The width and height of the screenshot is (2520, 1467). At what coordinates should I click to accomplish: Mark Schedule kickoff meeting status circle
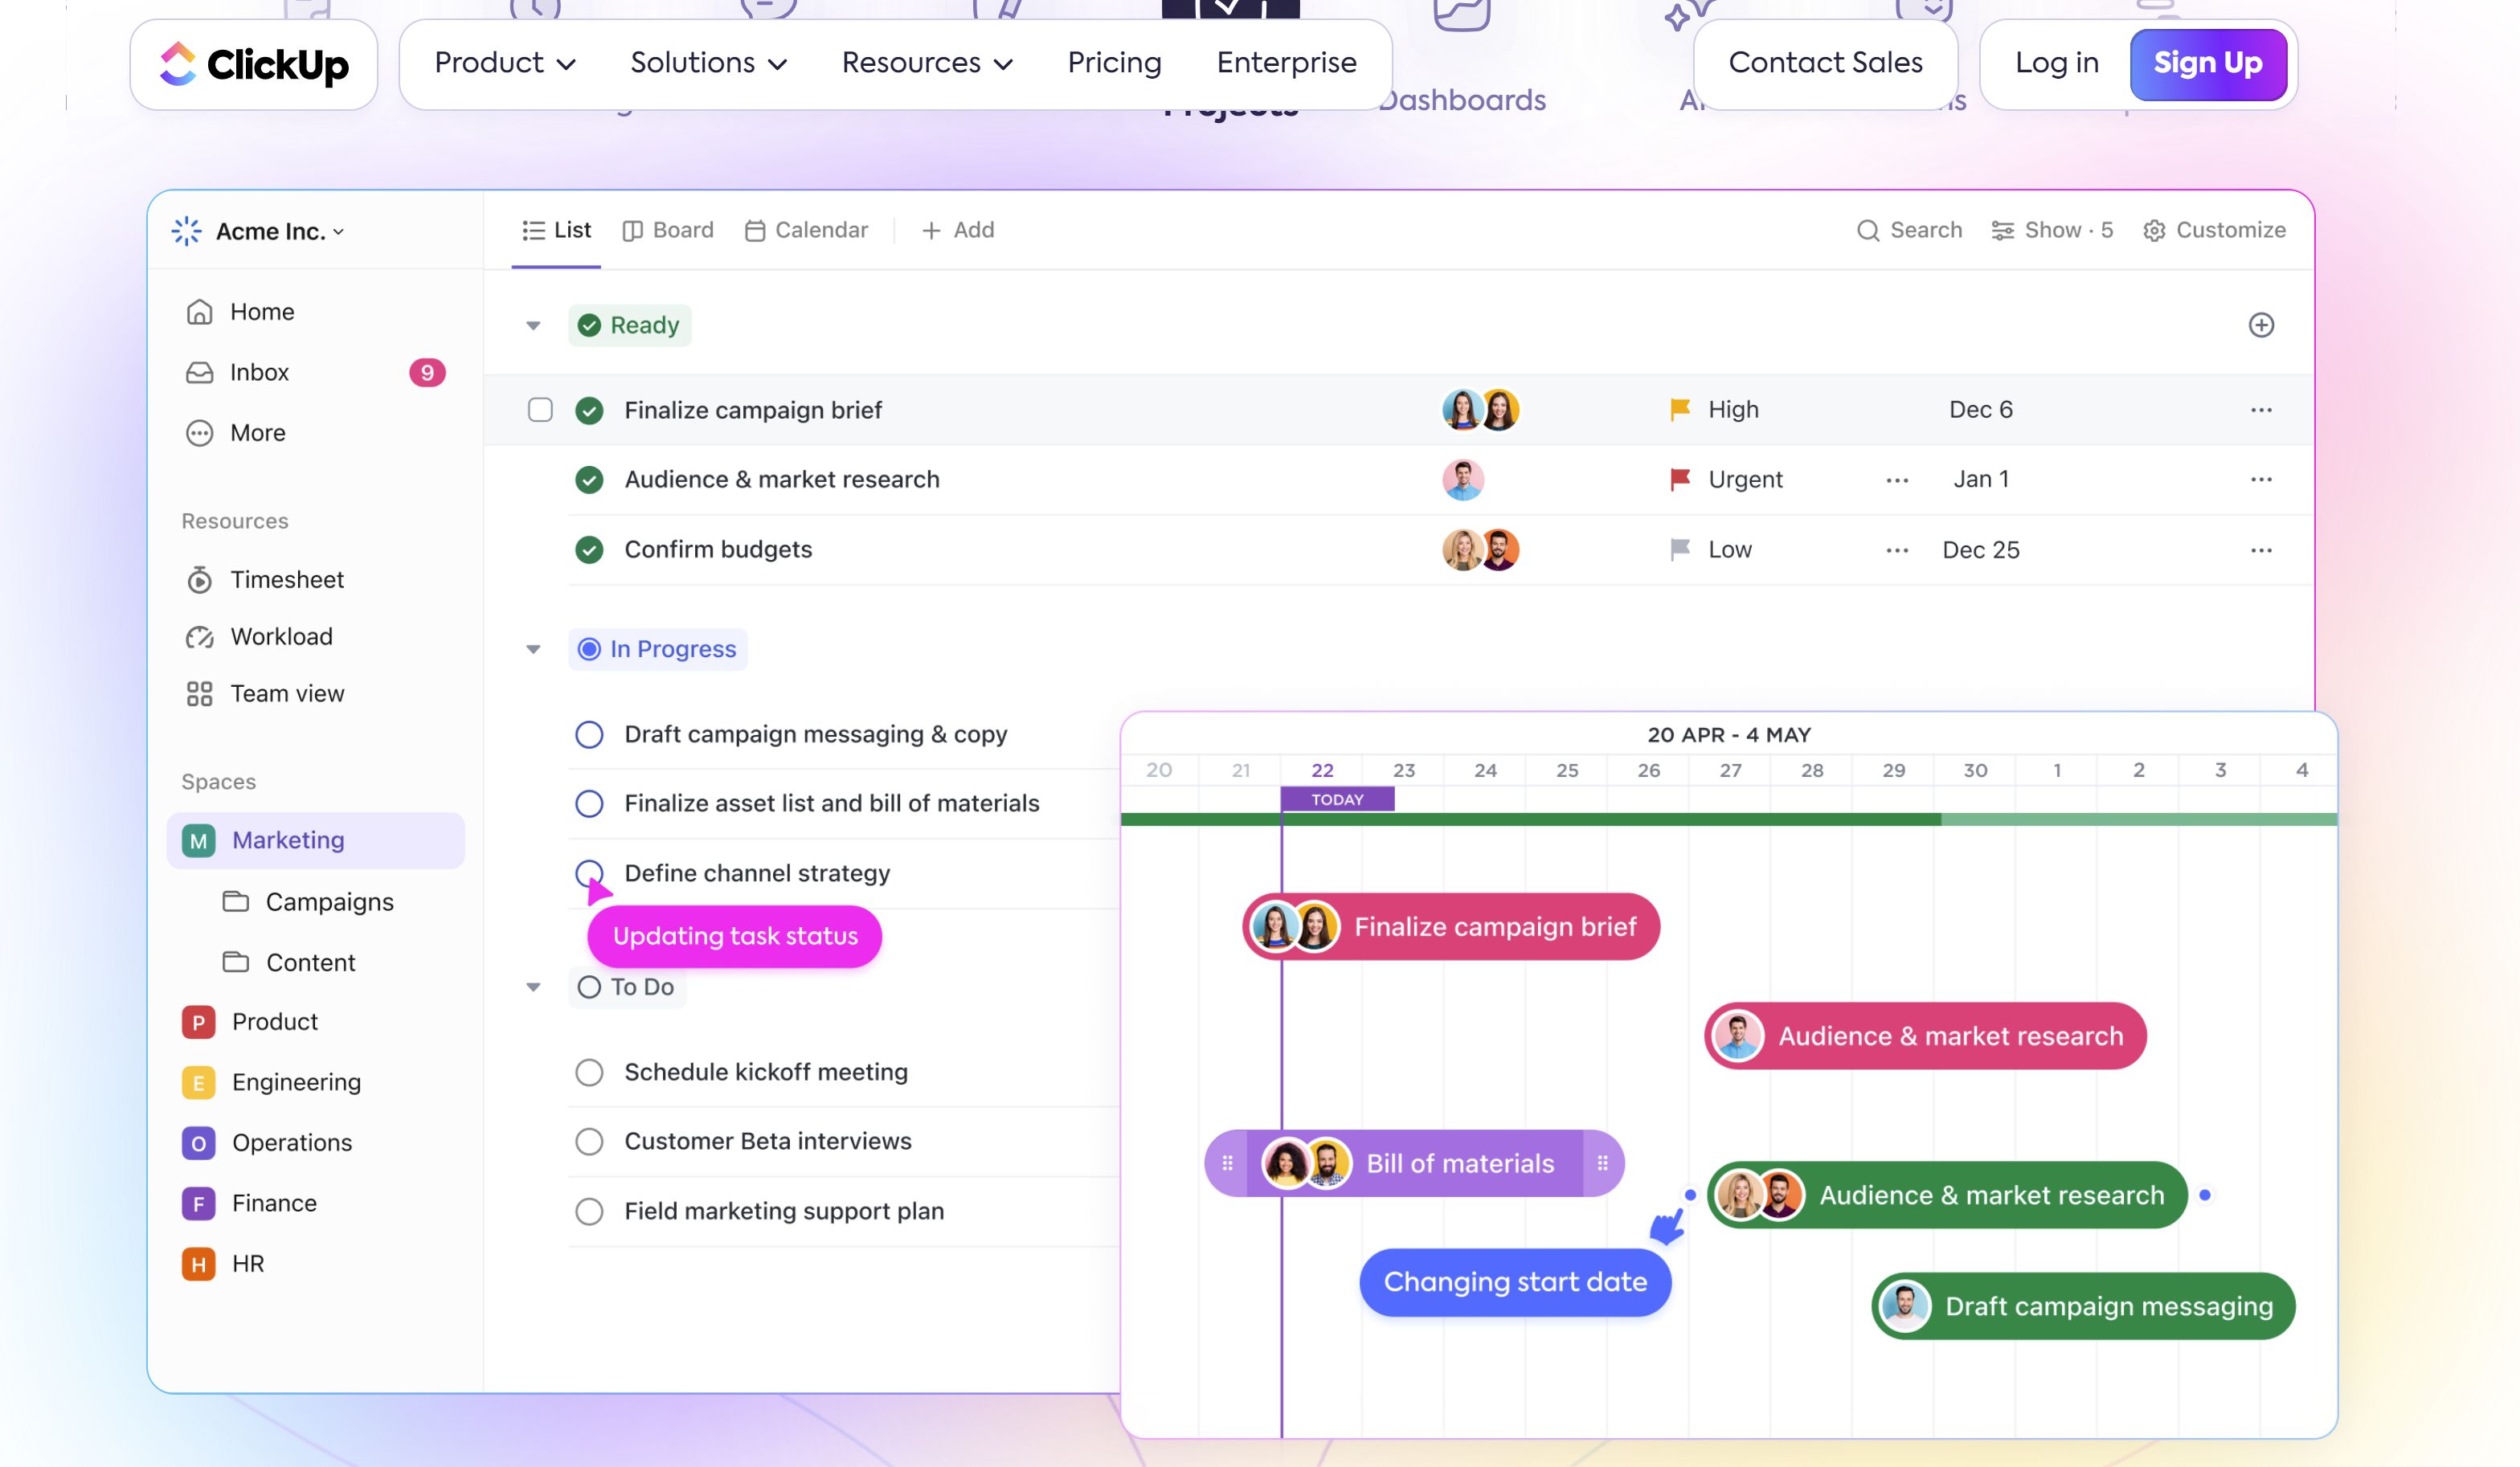(589, 1072)
